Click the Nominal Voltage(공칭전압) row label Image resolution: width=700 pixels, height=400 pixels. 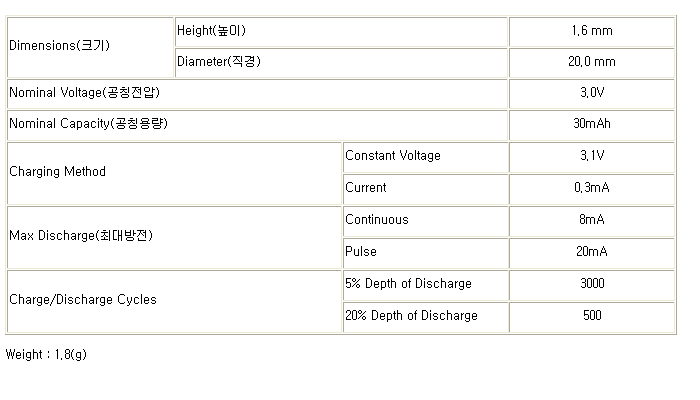point(85,93)
